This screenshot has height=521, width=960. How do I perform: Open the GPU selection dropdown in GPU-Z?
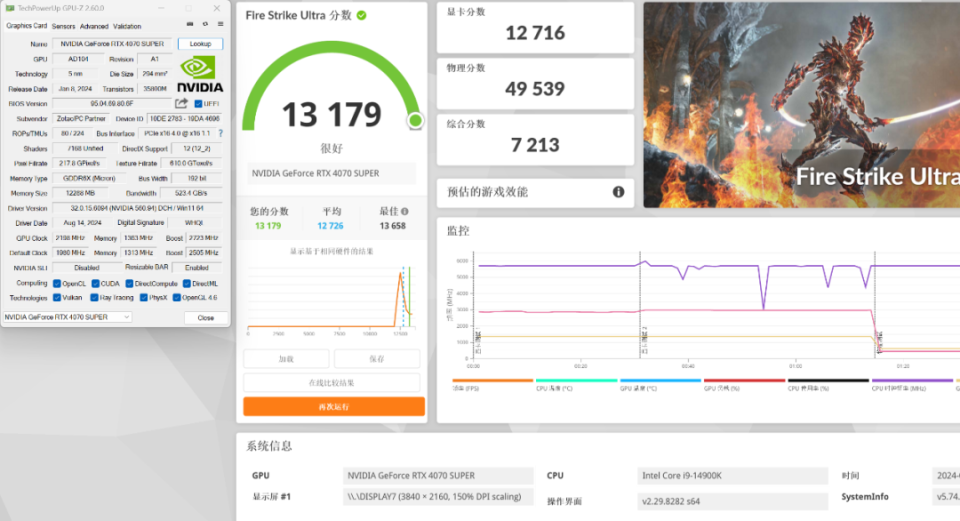pyautogui.click(x=67, y=317)
